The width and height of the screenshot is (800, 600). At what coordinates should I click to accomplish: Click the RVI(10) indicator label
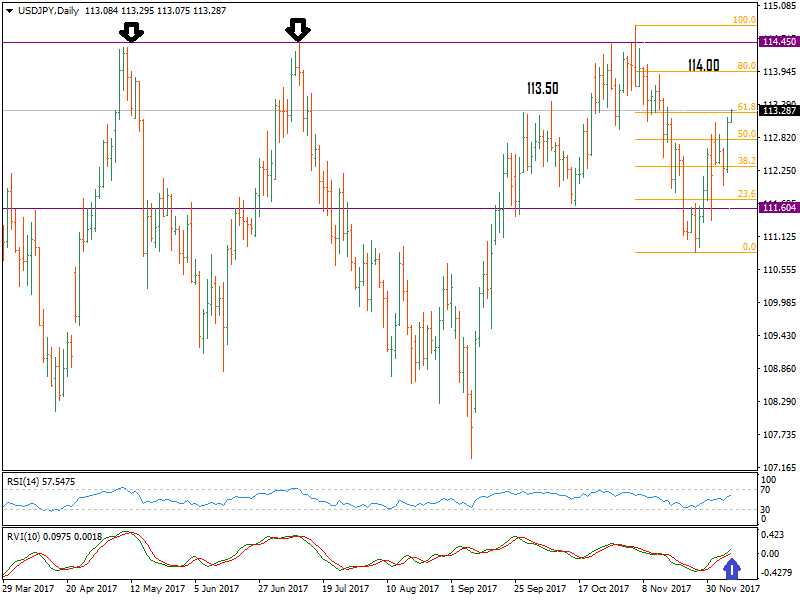pos(25,534)
